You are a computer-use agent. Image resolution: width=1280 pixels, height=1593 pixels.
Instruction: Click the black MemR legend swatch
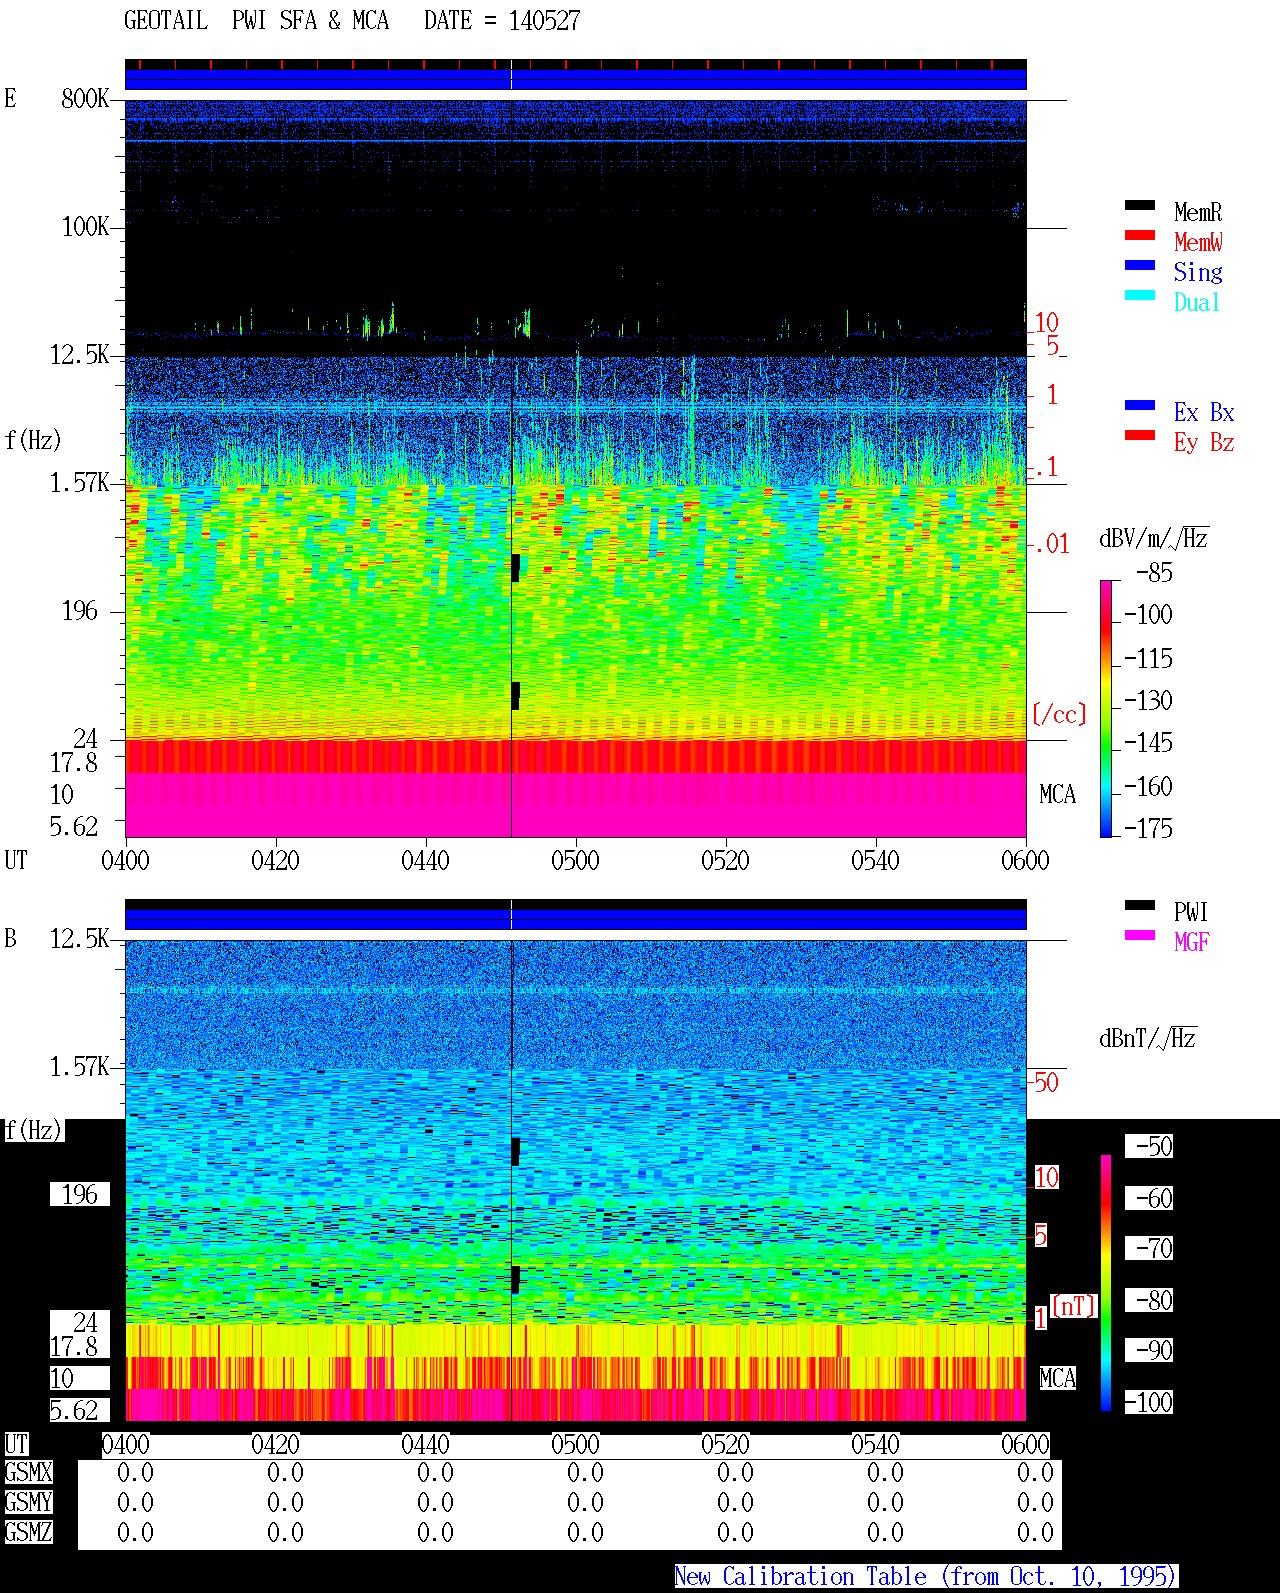(x=1139, y=205)
